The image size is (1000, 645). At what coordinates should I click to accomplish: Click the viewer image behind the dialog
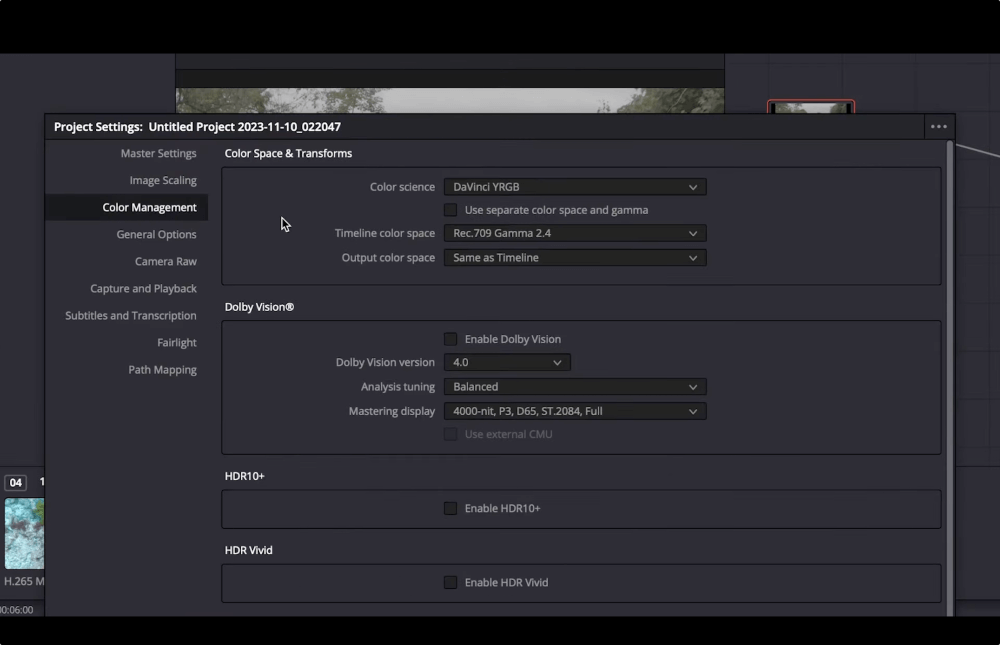pos(450,100)
